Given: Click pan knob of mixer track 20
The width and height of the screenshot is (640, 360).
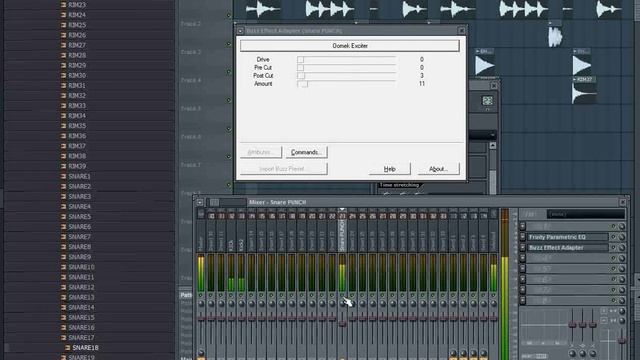Looking at the screenshot, I should (x=312, y=303).
